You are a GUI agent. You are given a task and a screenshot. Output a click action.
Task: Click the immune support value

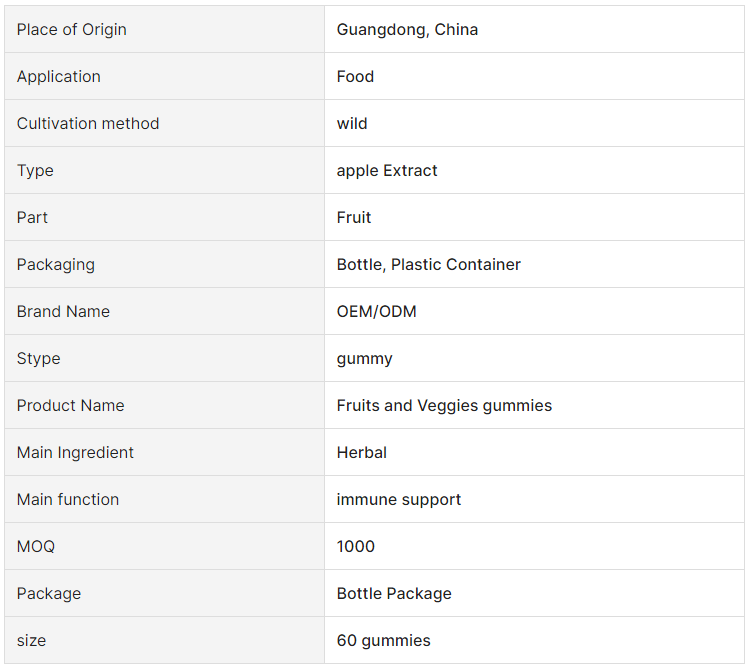pyautogui.click(x=399, y=500)
